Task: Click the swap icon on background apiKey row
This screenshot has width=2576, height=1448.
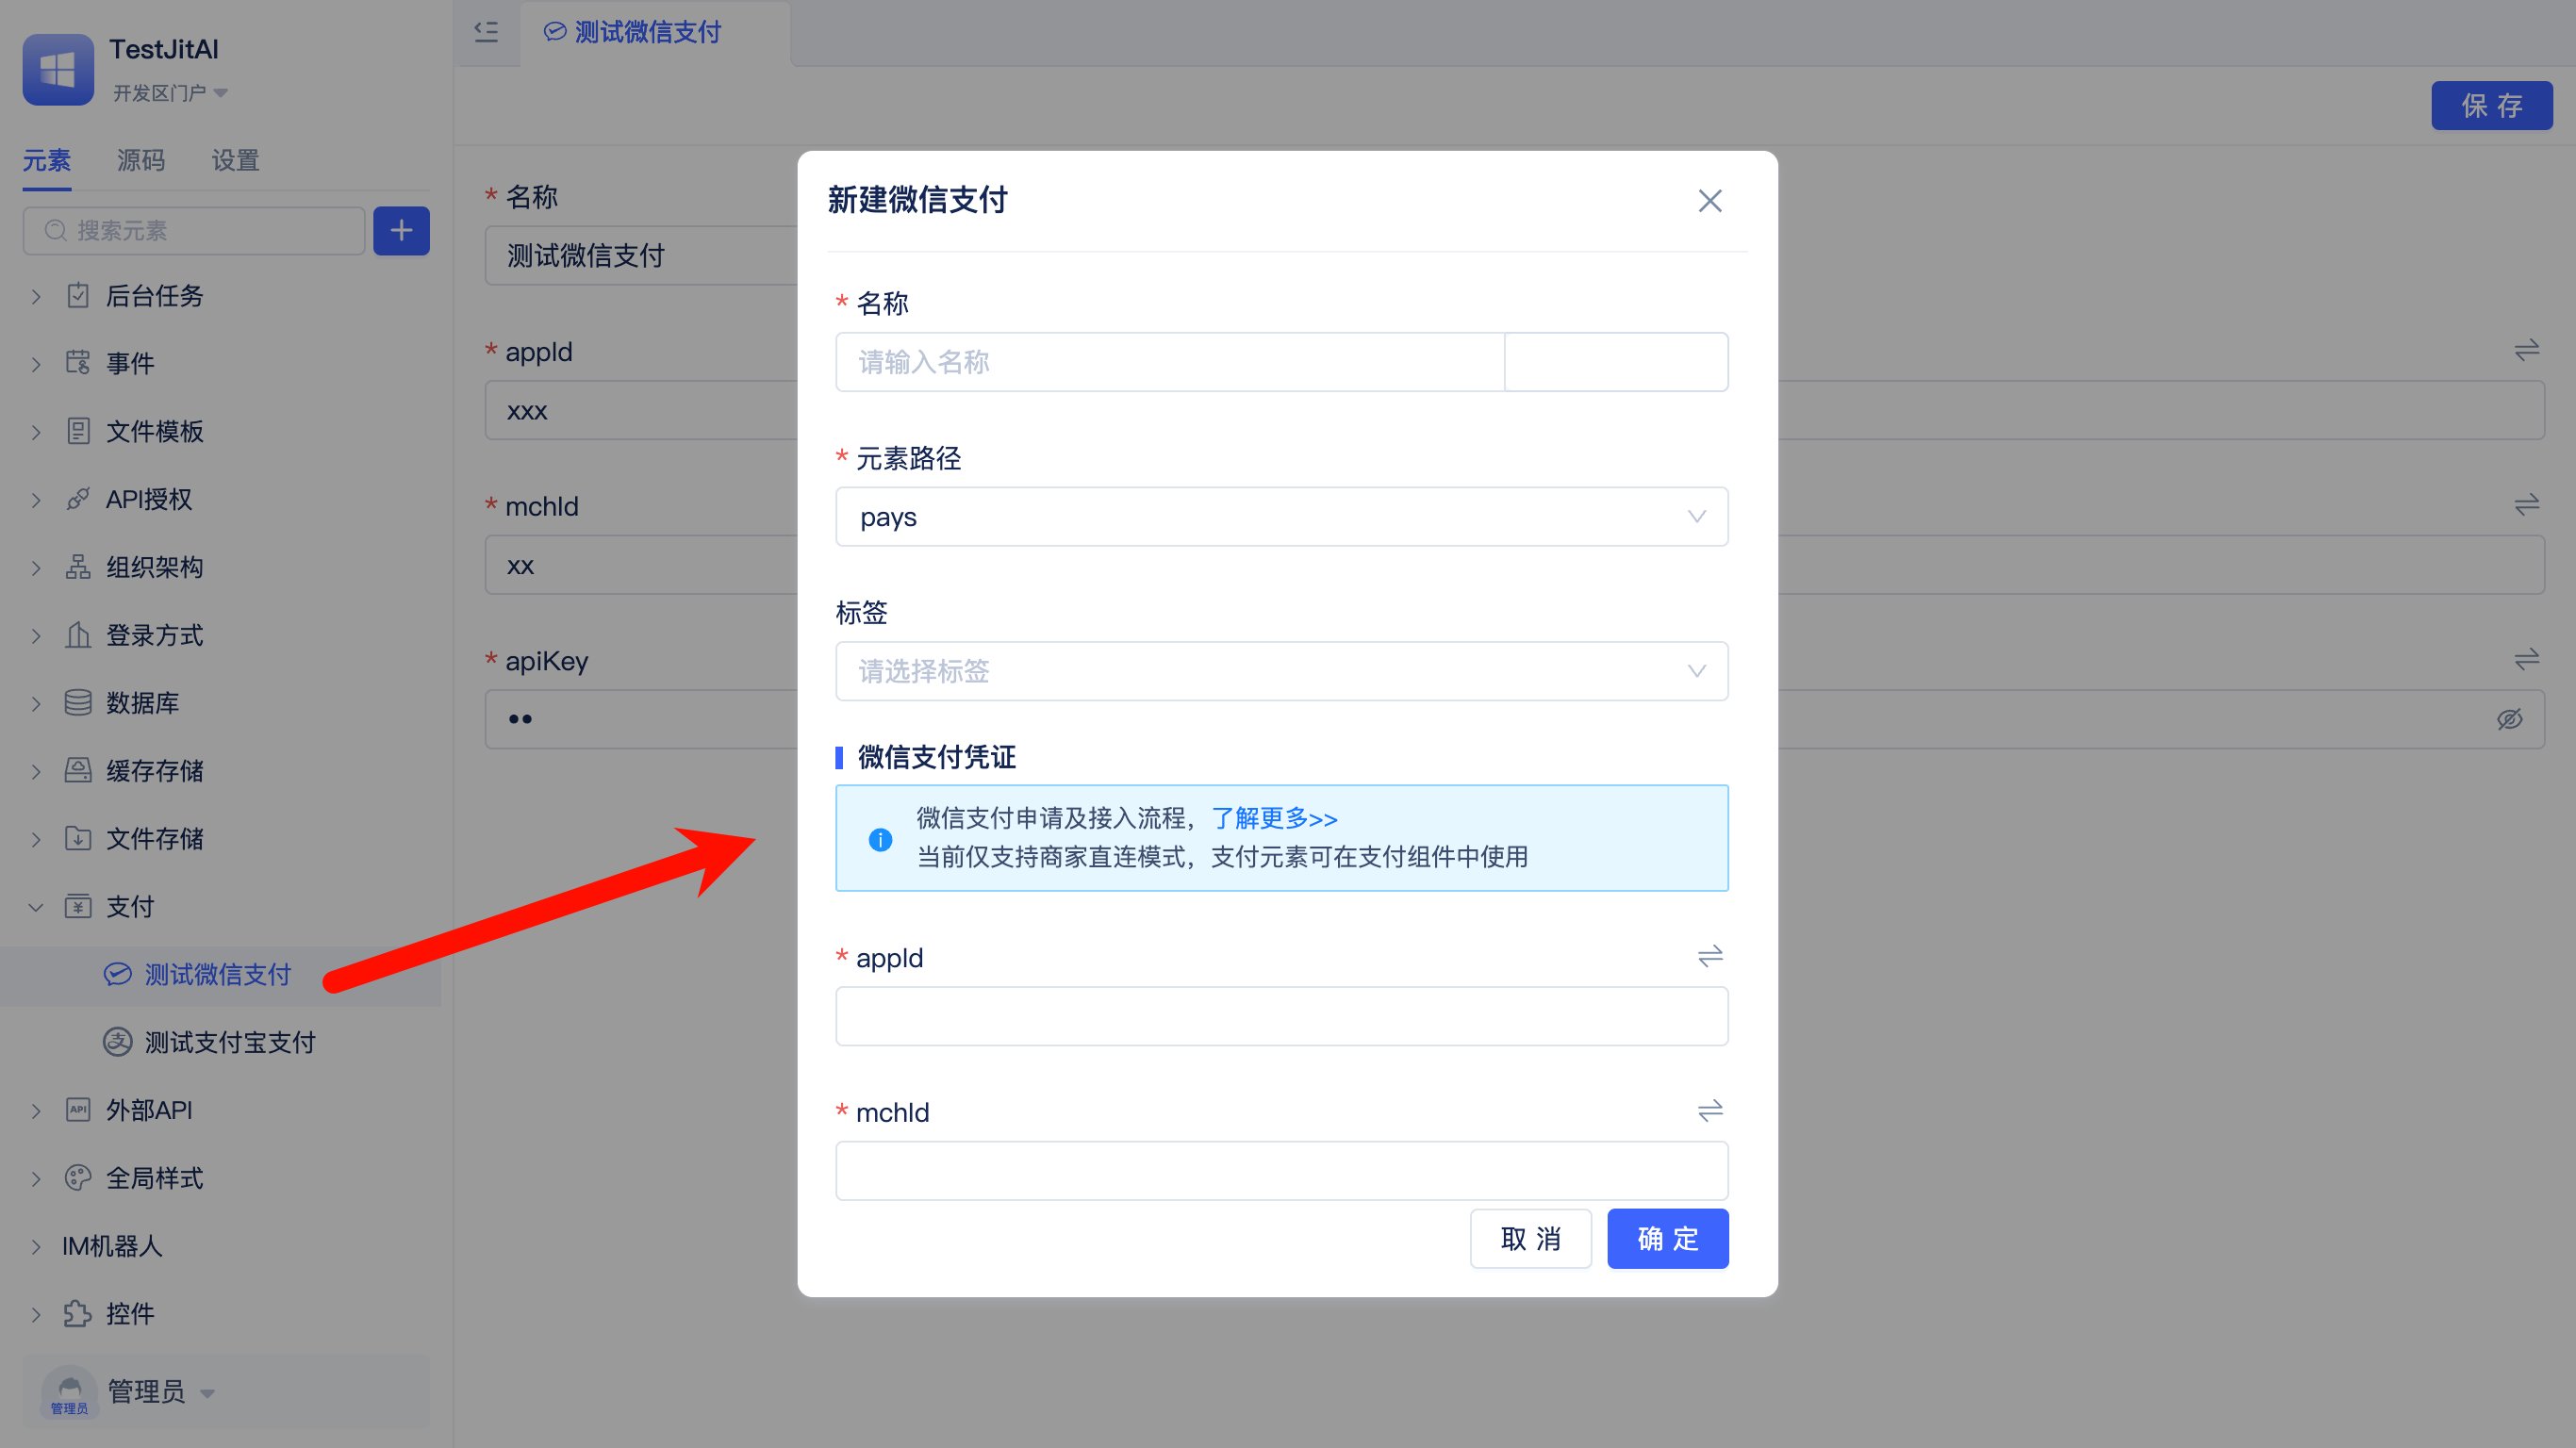Action: point(2527,660)
